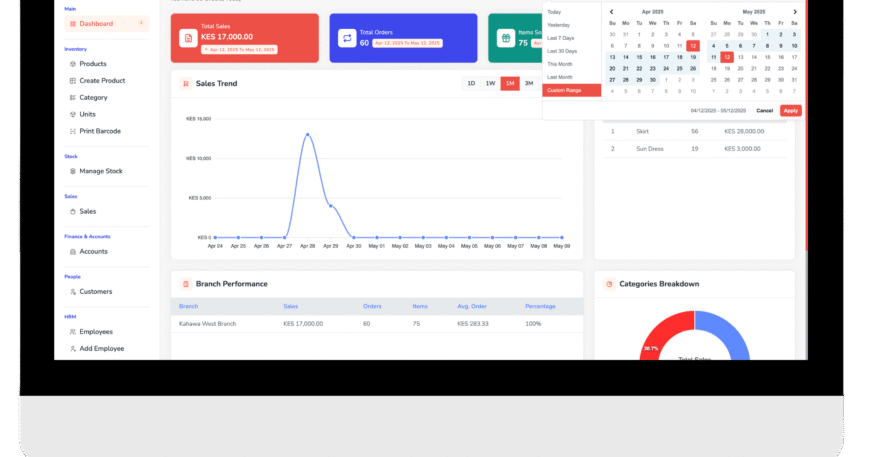The width and height of the screenshot is (870, 457).
Task: Select the 1W trend range
Action: pos(490,84)
